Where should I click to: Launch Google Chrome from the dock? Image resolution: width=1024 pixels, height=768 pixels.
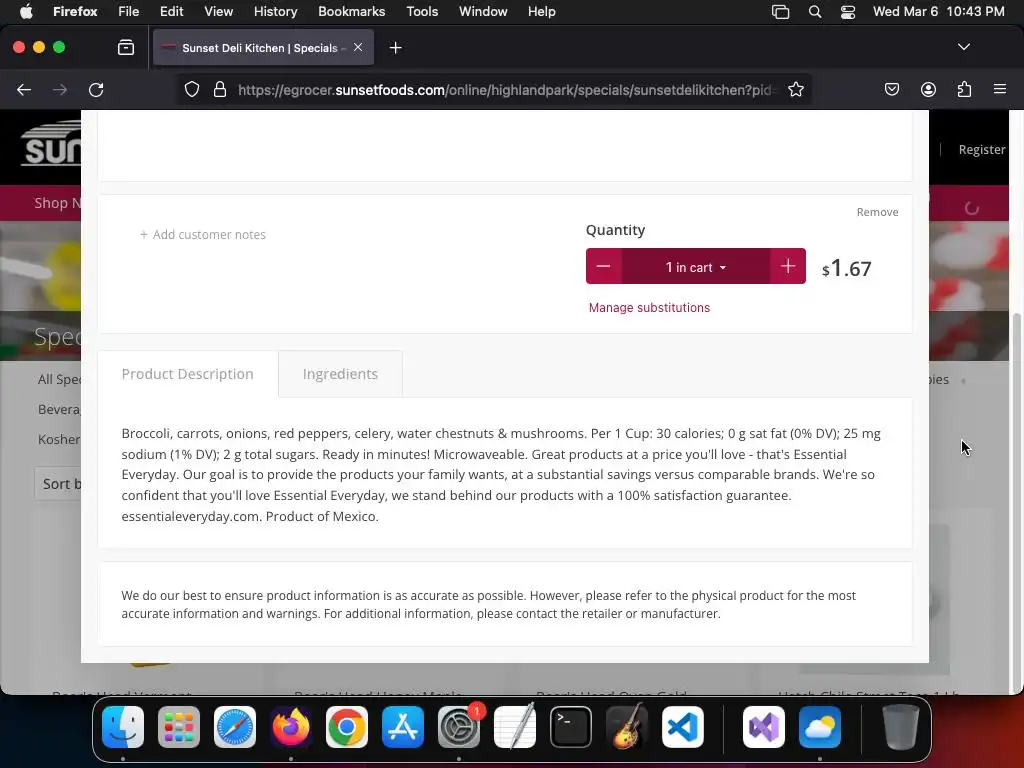[347, 727]
